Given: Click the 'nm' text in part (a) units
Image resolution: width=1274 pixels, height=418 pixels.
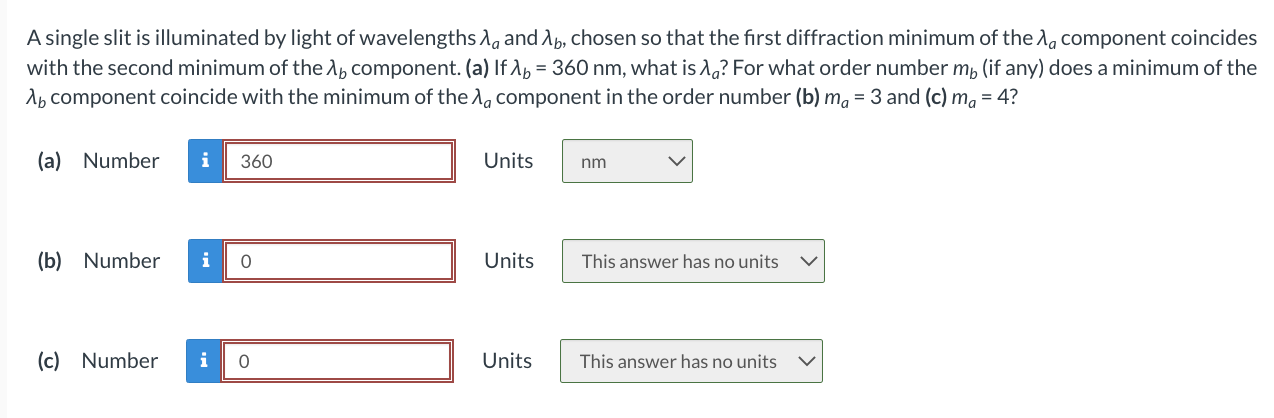Looking at the screenshot, I should click(593, 162).
